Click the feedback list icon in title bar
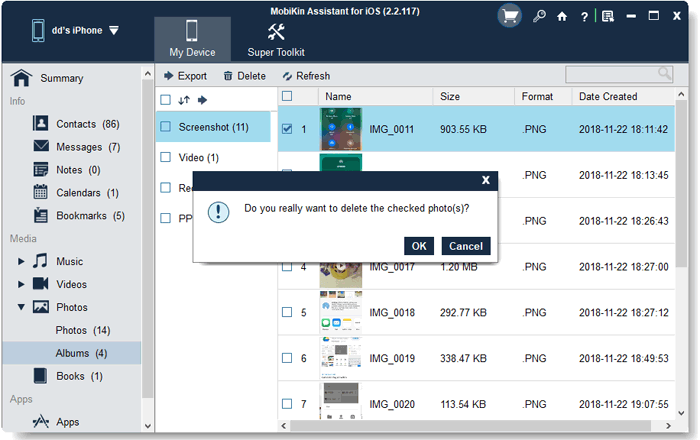The image size is (700, 440). pos(608,17)
